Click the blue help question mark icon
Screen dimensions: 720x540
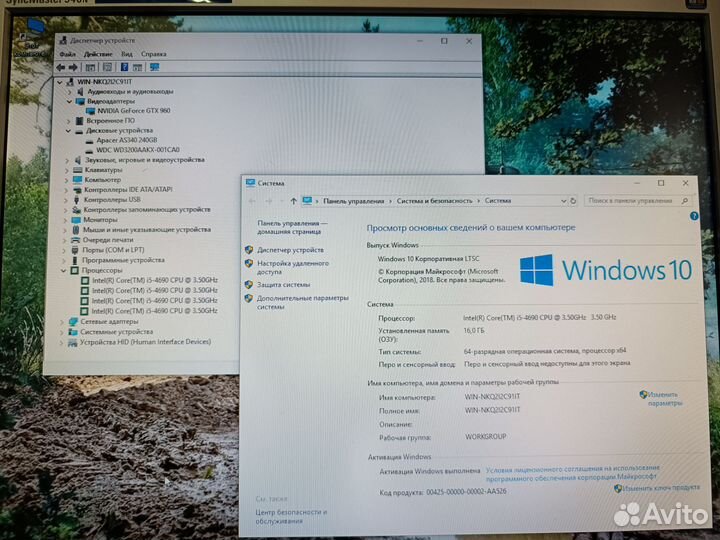point(694,216)
